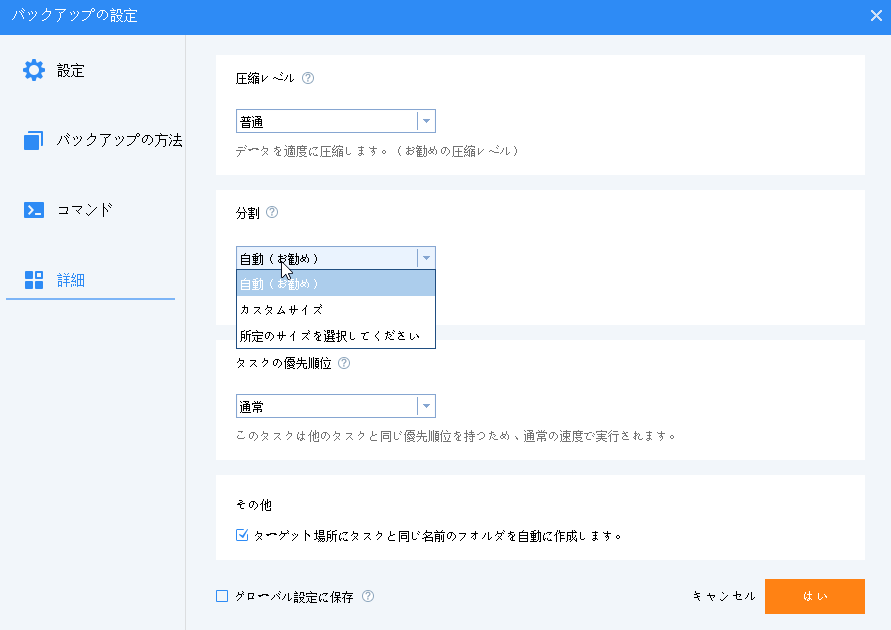
Task: Click the command terminal icon
Action: pyautogui.click(x=34, y=210)
